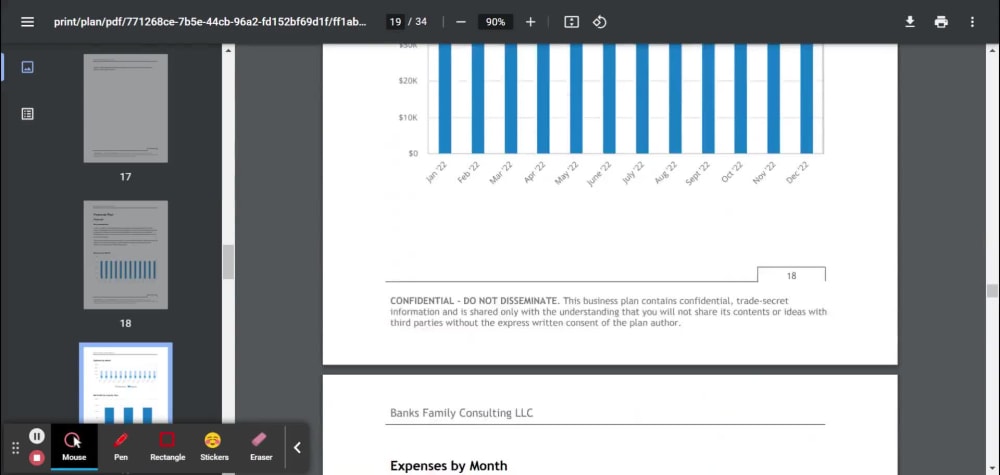Click the thumbnail panel scroll up arrow
The image size is (1000, 475).
point(228,50)
